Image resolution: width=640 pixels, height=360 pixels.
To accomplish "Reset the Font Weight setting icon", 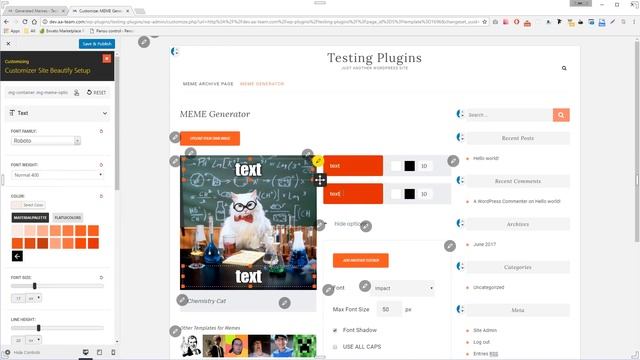I will pyautogui.click(x=101, y=165).
